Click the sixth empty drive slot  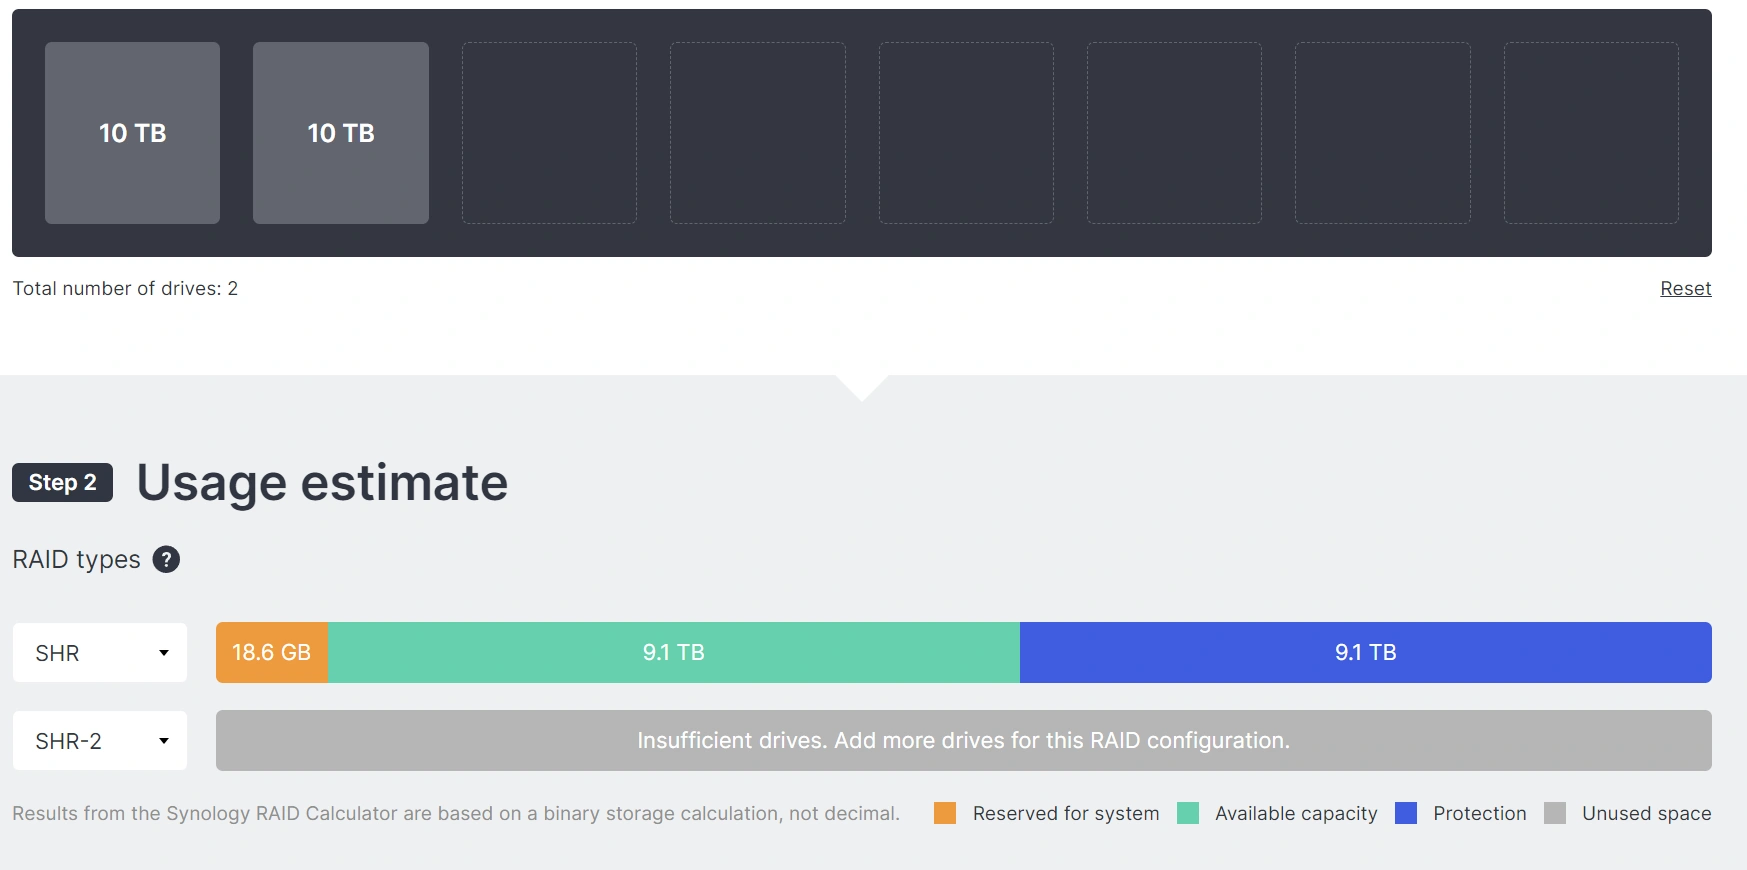tap(1174, 133)
